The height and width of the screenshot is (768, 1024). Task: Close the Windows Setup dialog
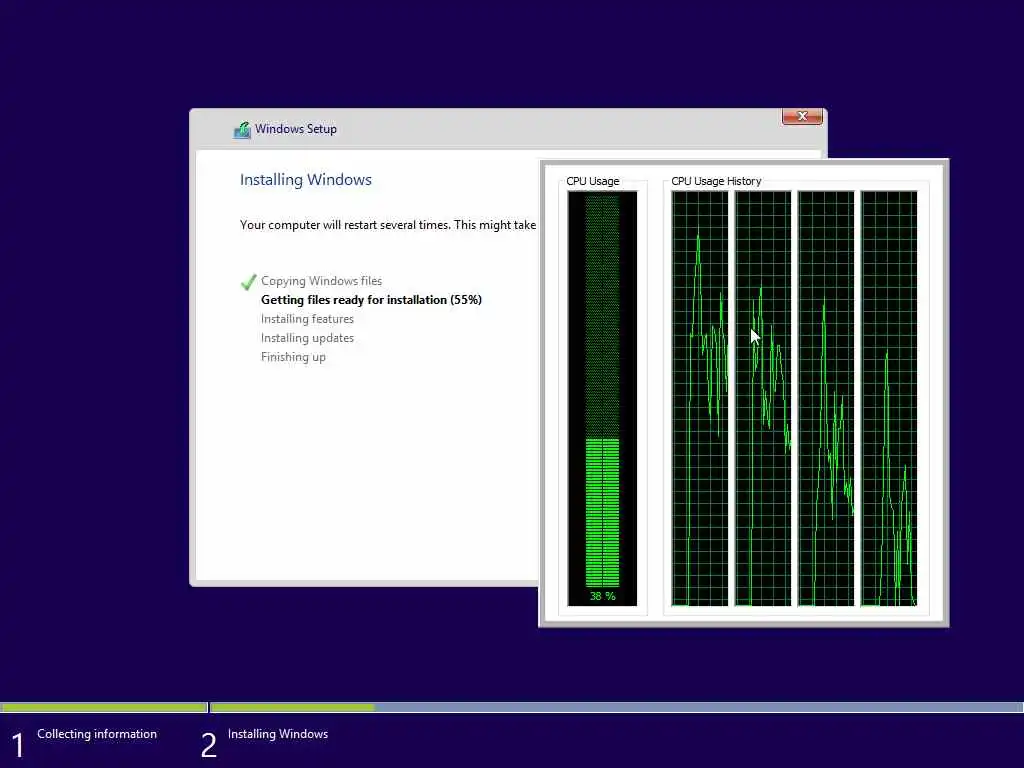click(x=802, y=116)
